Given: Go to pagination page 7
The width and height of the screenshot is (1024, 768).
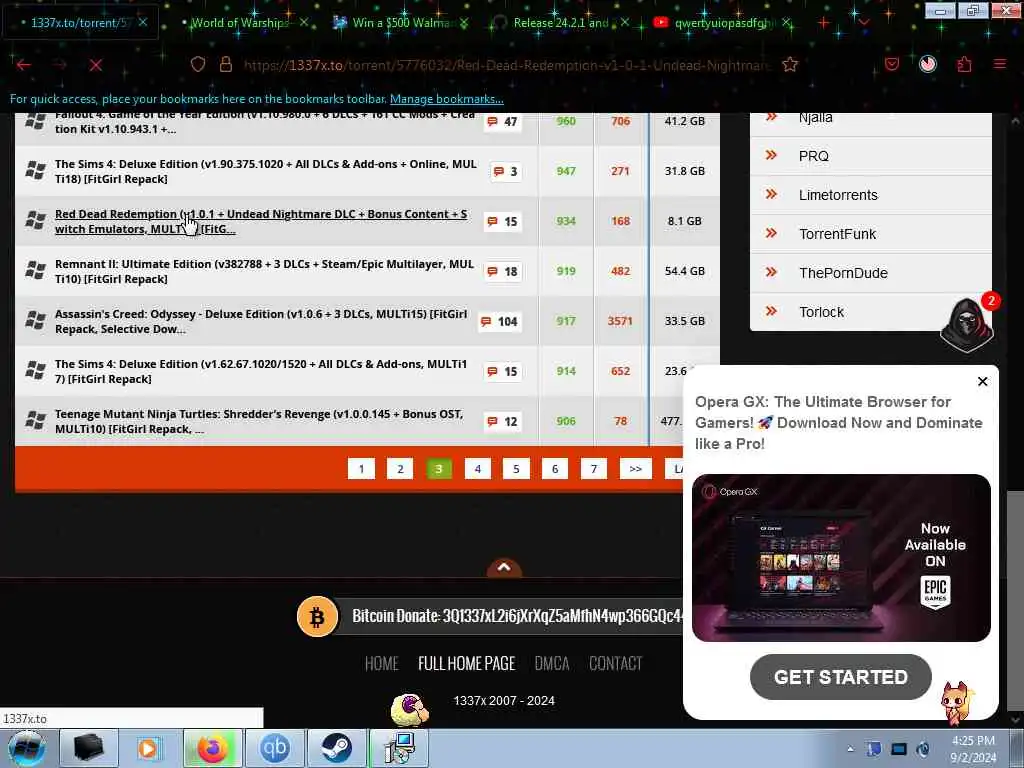Looking at the screenshot, I should (594, 468).
